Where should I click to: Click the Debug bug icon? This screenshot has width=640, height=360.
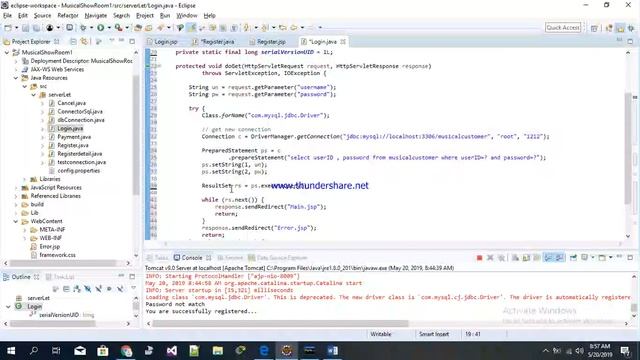pos(83,28)
